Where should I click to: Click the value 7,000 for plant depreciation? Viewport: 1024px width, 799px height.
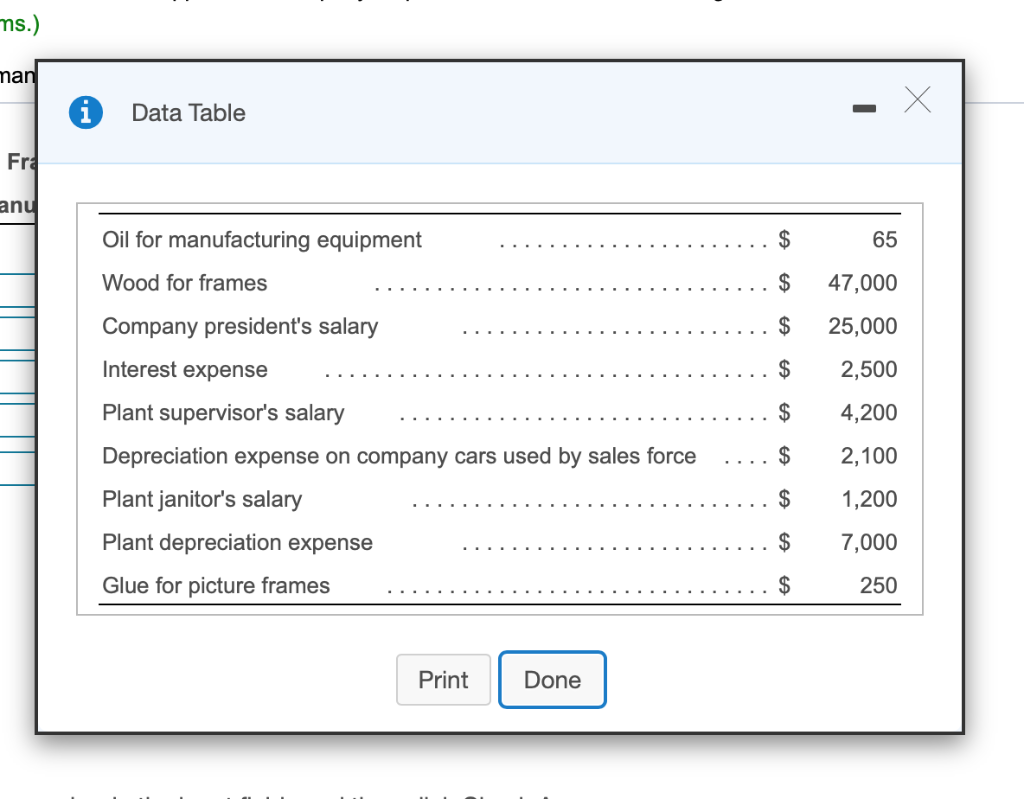click(869, 542)
